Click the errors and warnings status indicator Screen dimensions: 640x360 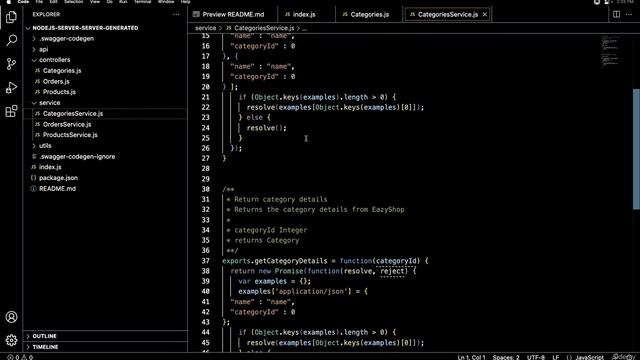20,357
